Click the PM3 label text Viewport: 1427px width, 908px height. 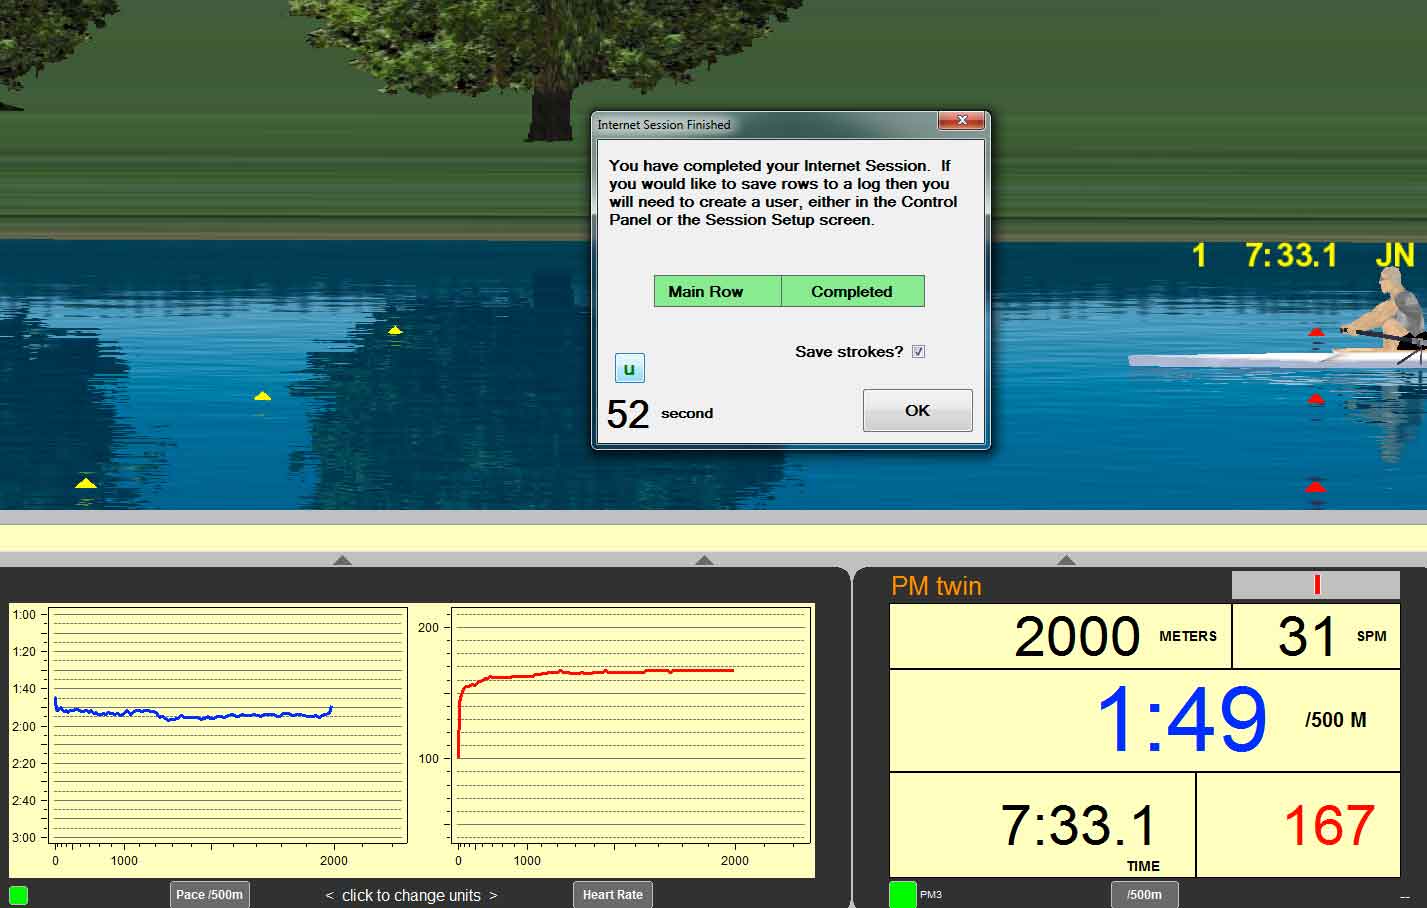[x=931, y=895]
